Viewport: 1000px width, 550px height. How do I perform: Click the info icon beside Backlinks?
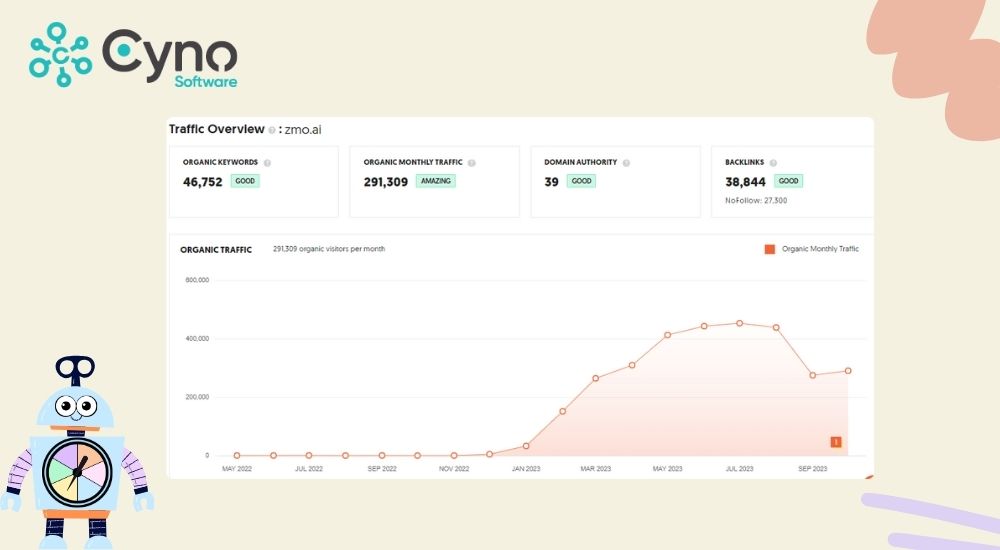pyautogui.click(x=773, y=162)
